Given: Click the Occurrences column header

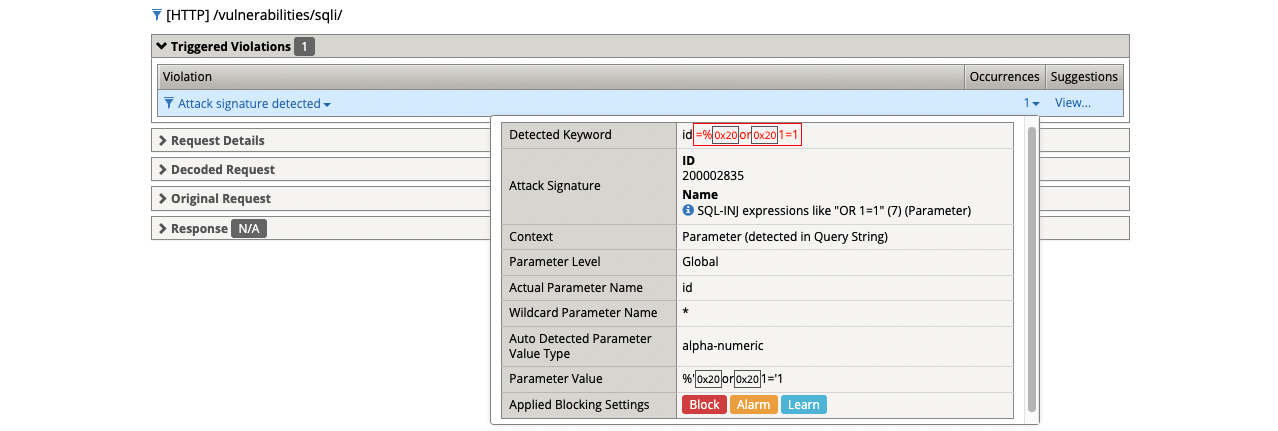Looking at the screenshot, I should 1004,77.
